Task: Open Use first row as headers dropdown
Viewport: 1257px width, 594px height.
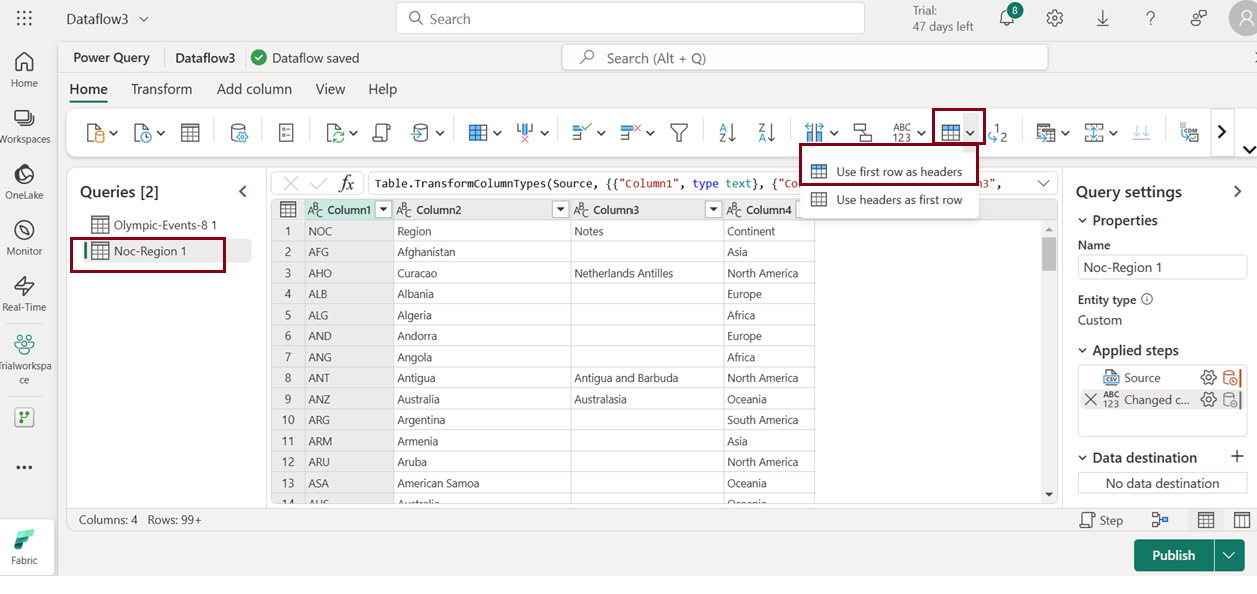Action: click(x=970, y=132)
